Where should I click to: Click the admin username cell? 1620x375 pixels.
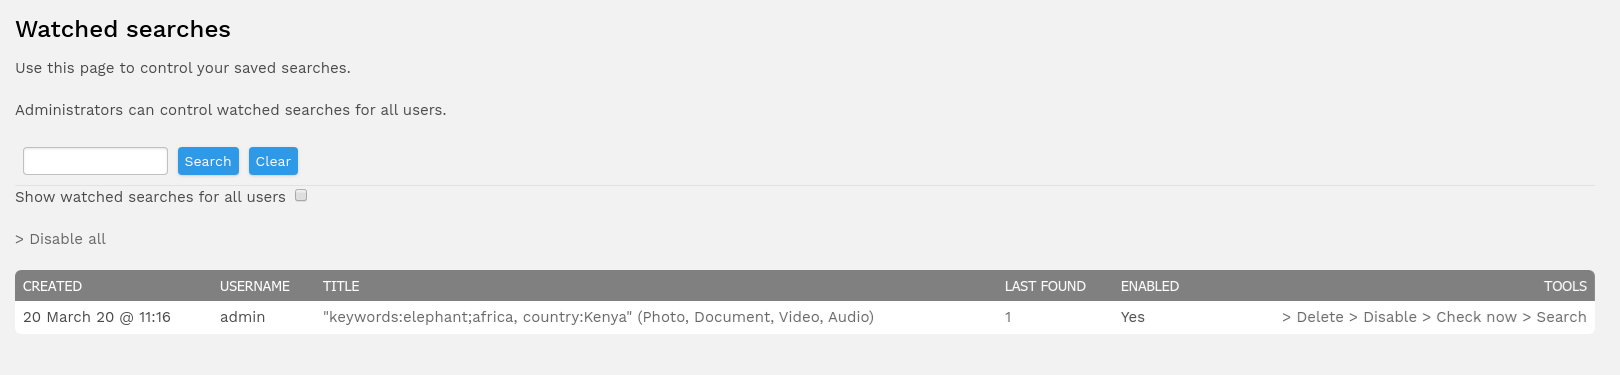coord(243,317)
